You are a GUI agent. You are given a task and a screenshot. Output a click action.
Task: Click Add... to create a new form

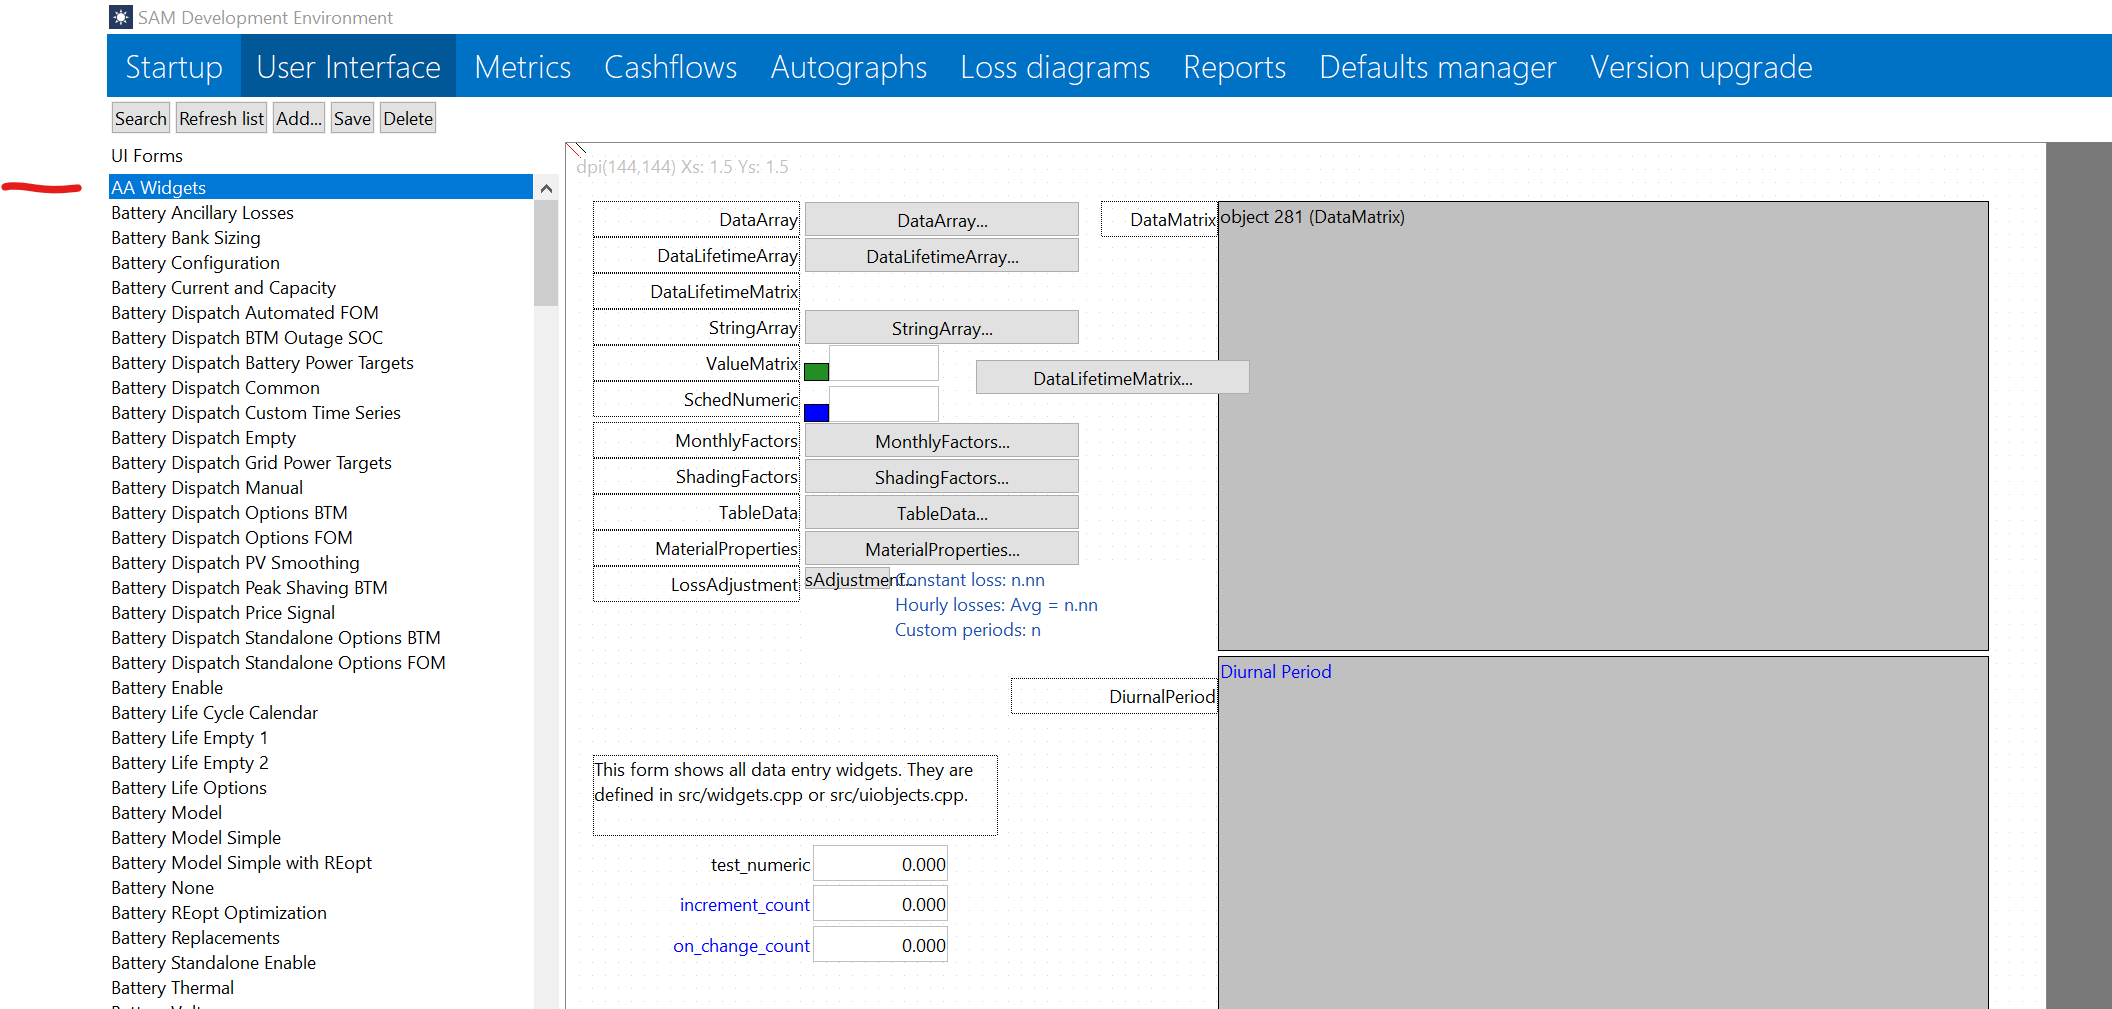(297, 117)
